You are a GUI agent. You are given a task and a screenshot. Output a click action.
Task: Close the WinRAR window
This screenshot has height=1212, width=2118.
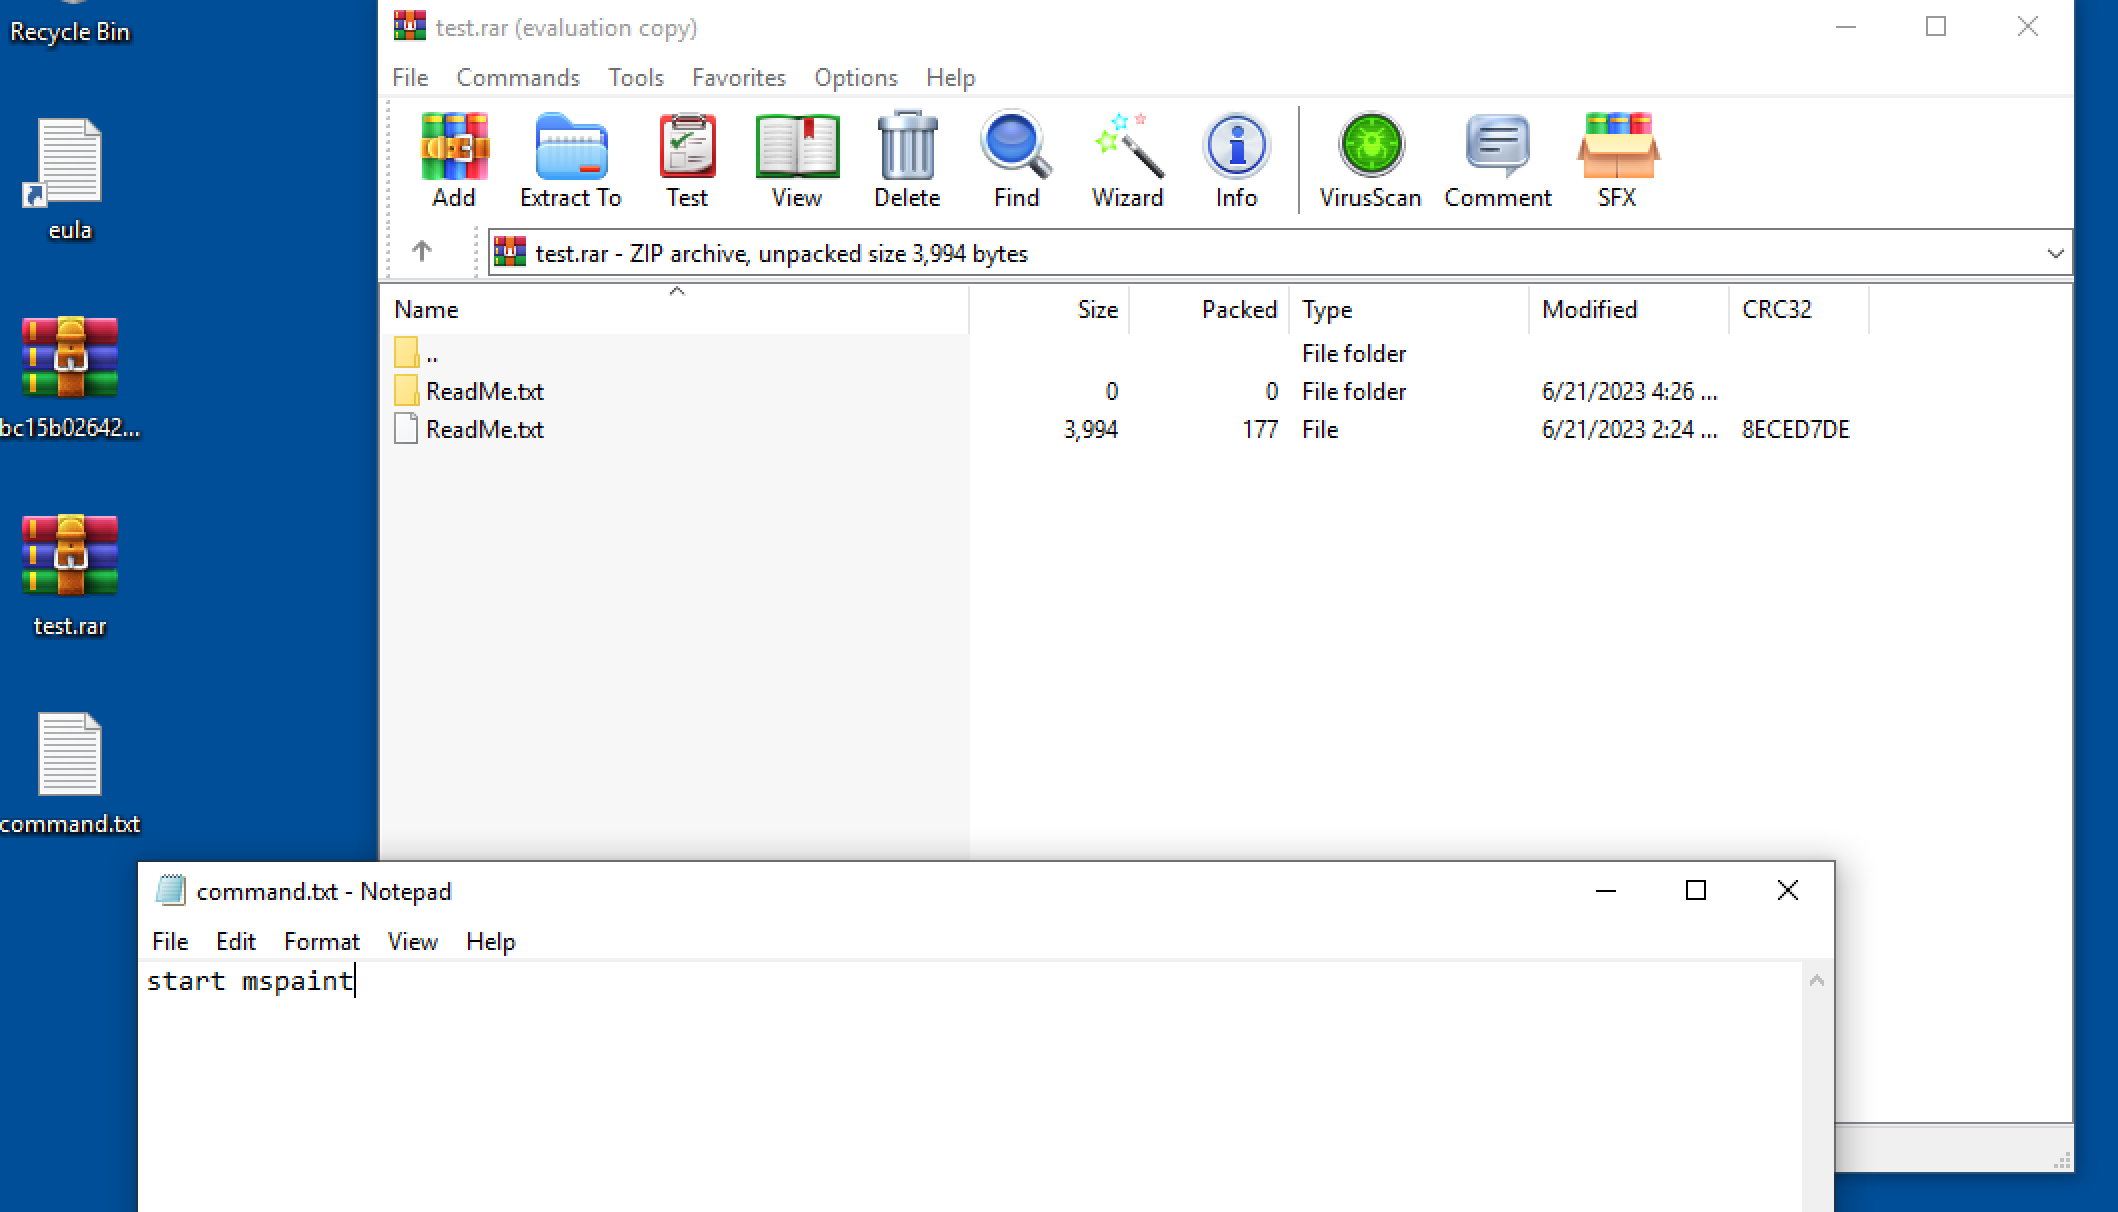[x=2027, y=26]
